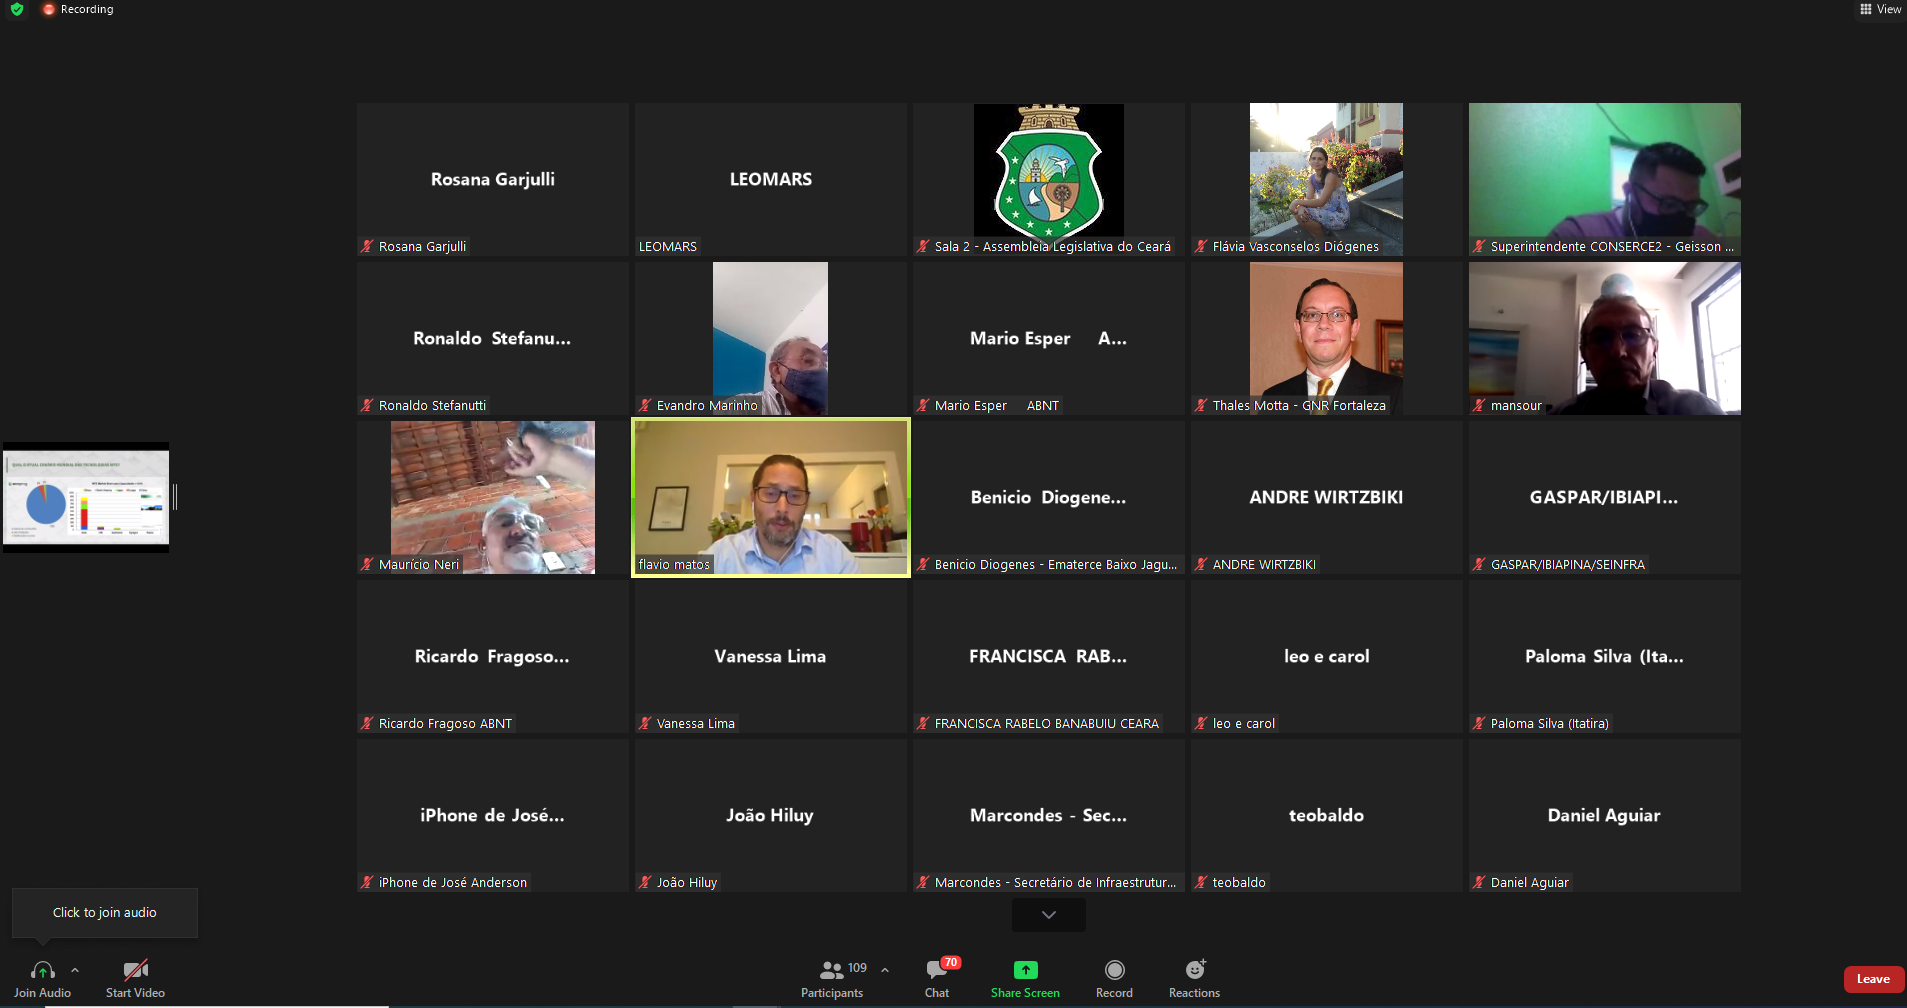Viewport: 1907px width, 1008px height.
Task: Leave the meeting
Action: point(1872,979)
